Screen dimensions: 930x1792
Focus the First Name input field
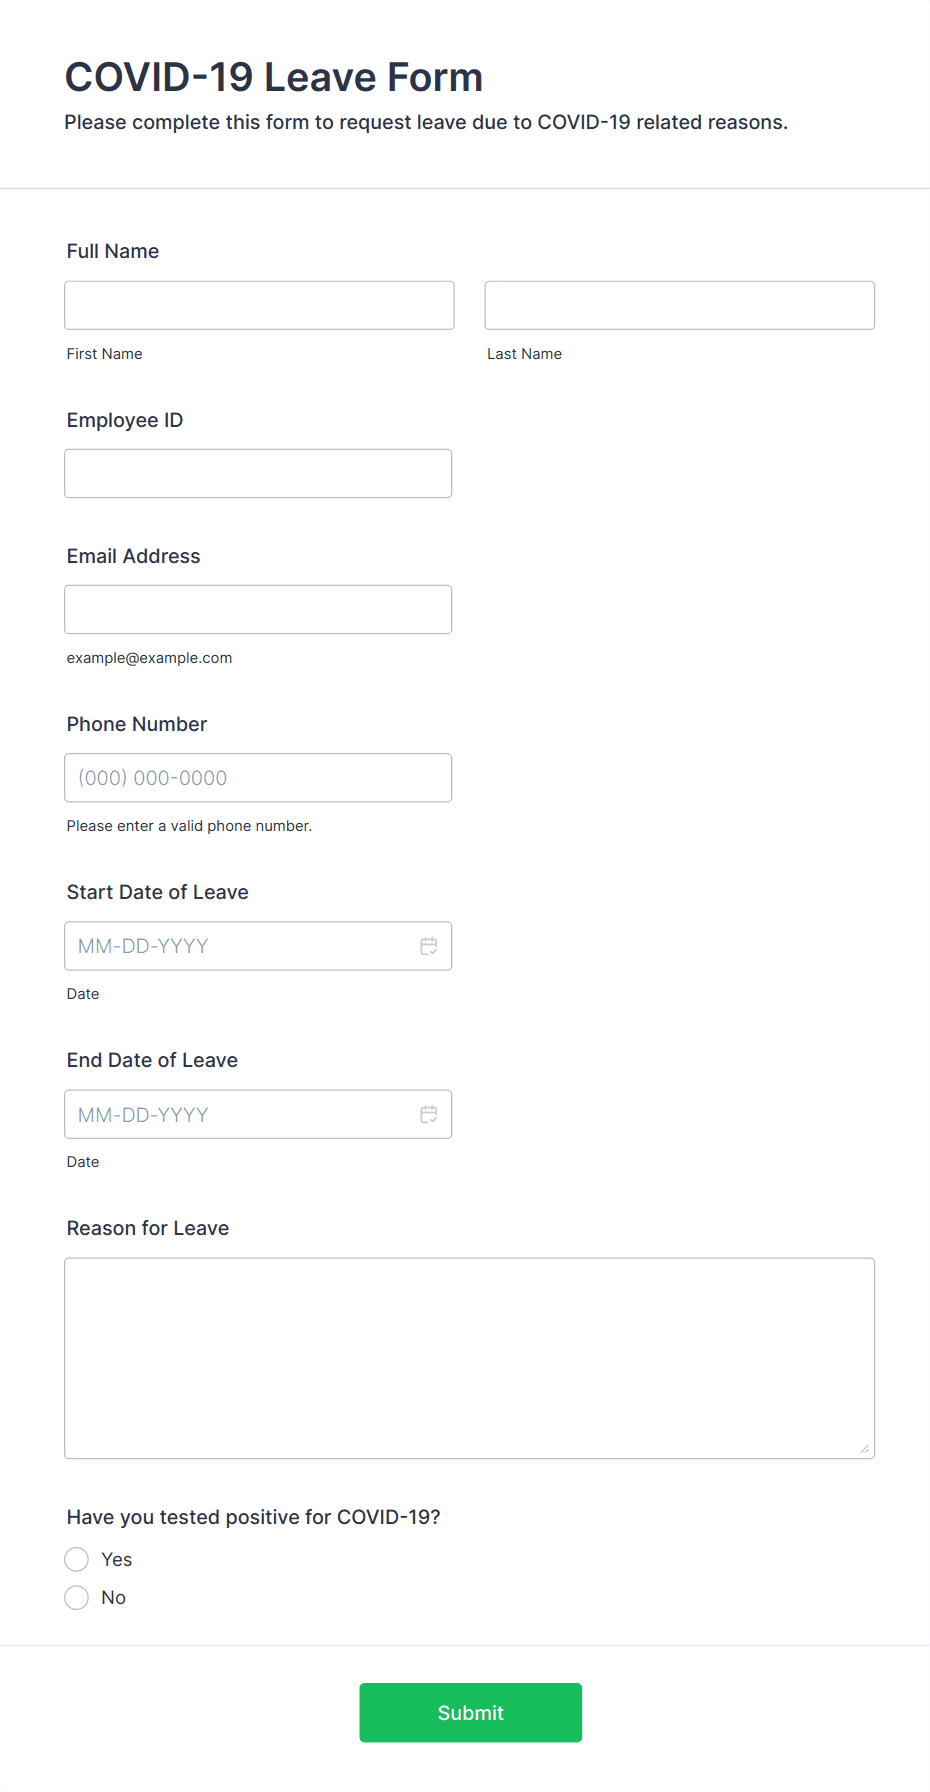(x=260, y=305)
